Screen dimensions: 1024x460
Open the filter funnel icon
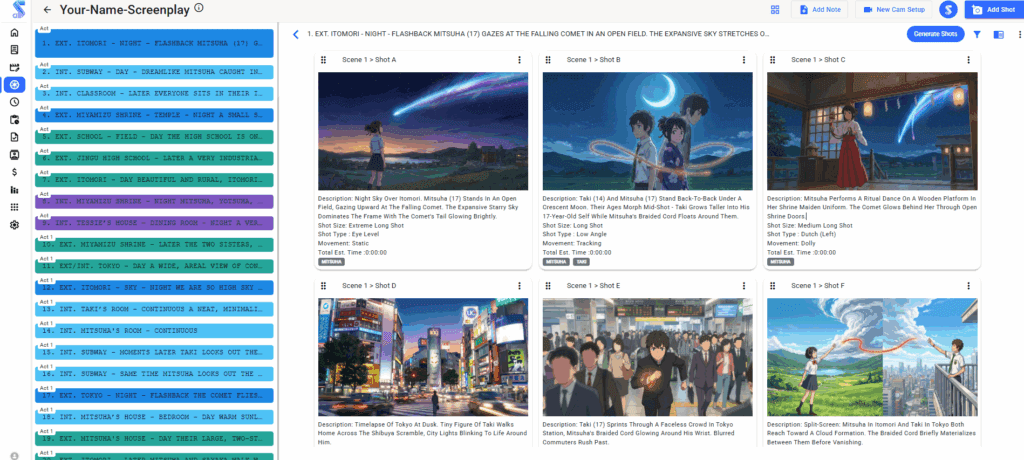point(977,35)
